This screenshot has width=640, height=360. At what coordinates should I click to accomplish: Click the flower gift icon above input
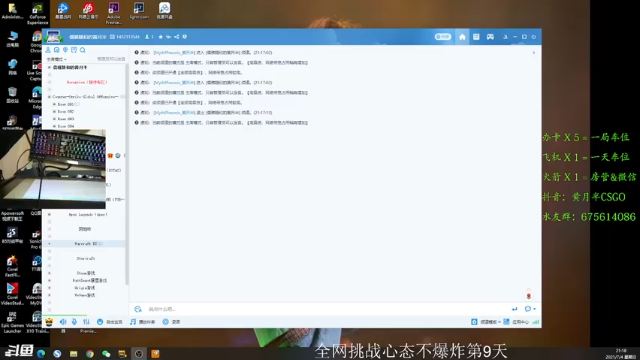(529, 295)
